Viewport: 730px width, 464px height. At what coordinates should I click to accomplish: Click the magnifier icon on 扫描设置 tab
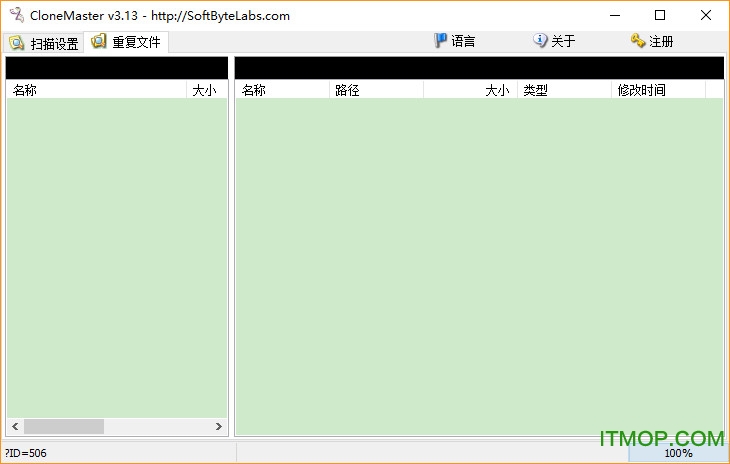[x=17, y=43]
